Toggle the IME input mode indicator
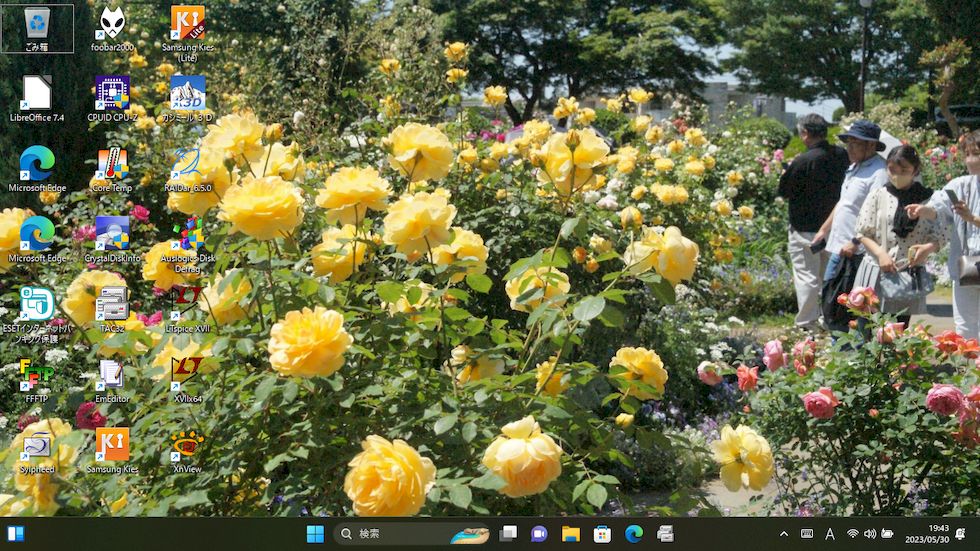Viewport: 980px width, 551px height. coord(830,534)
